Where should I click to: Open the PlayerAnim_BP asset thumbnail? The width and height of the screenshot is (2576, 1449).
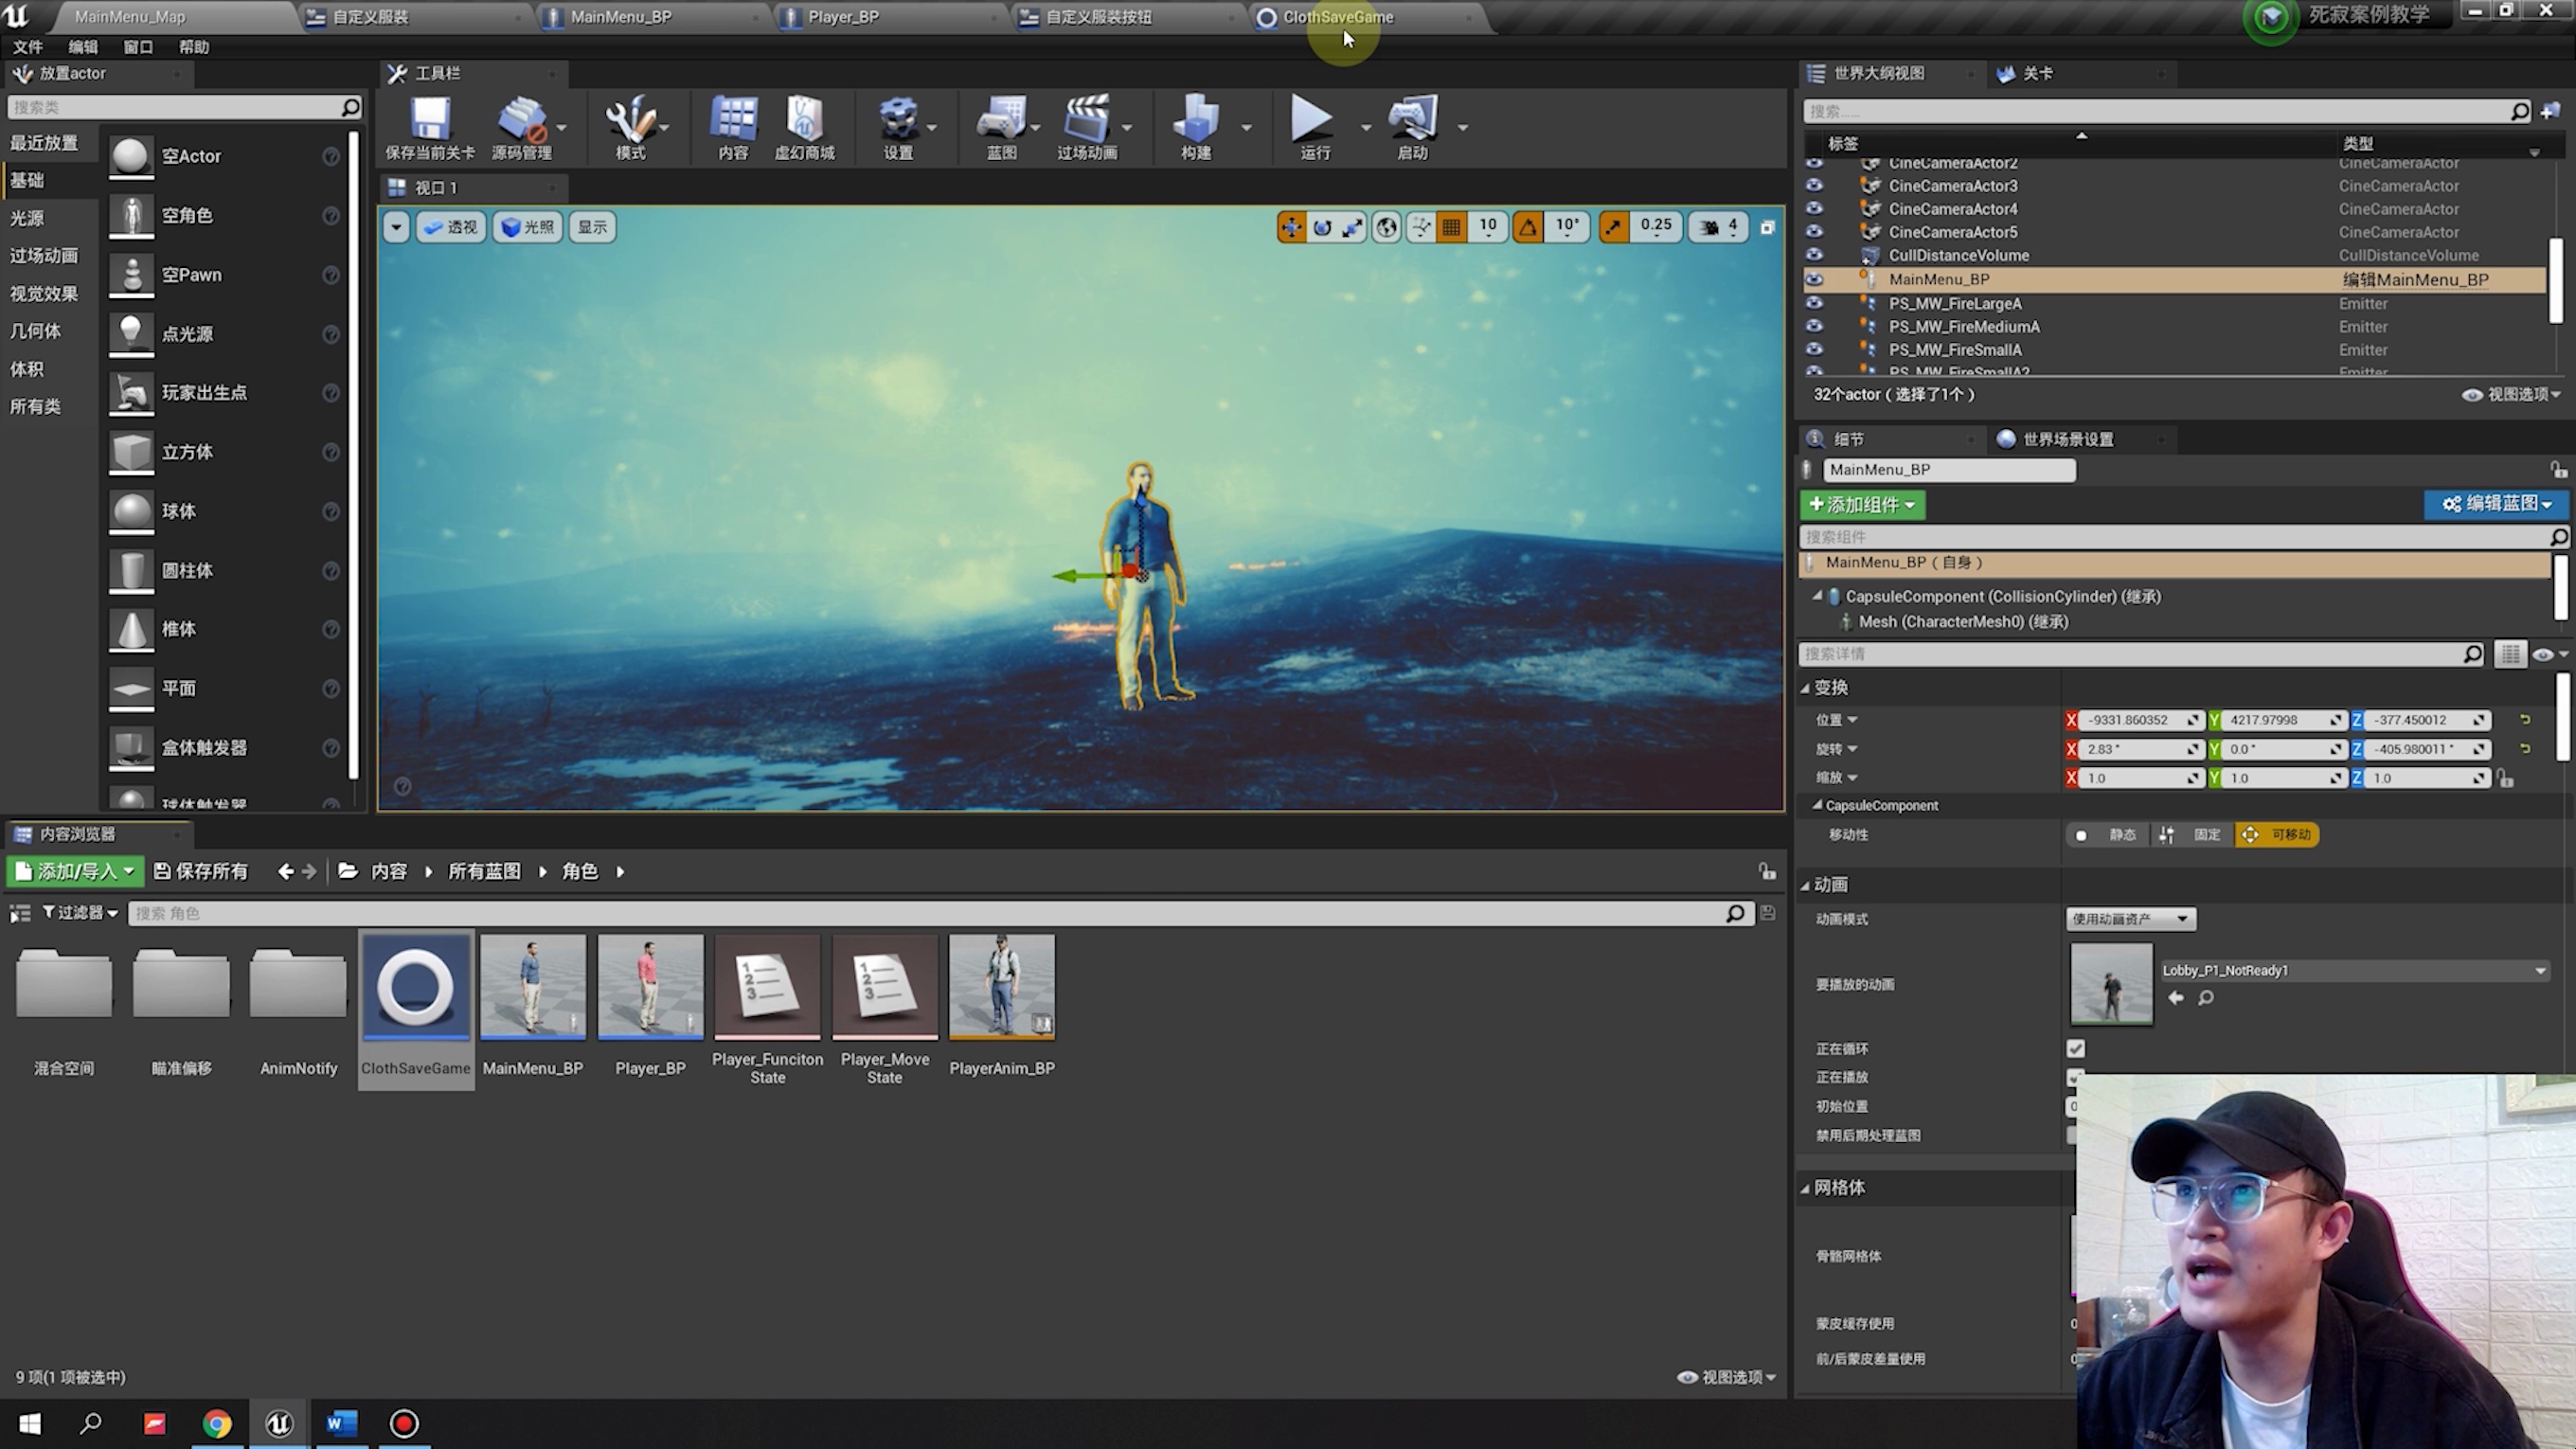pos(1001,987)
